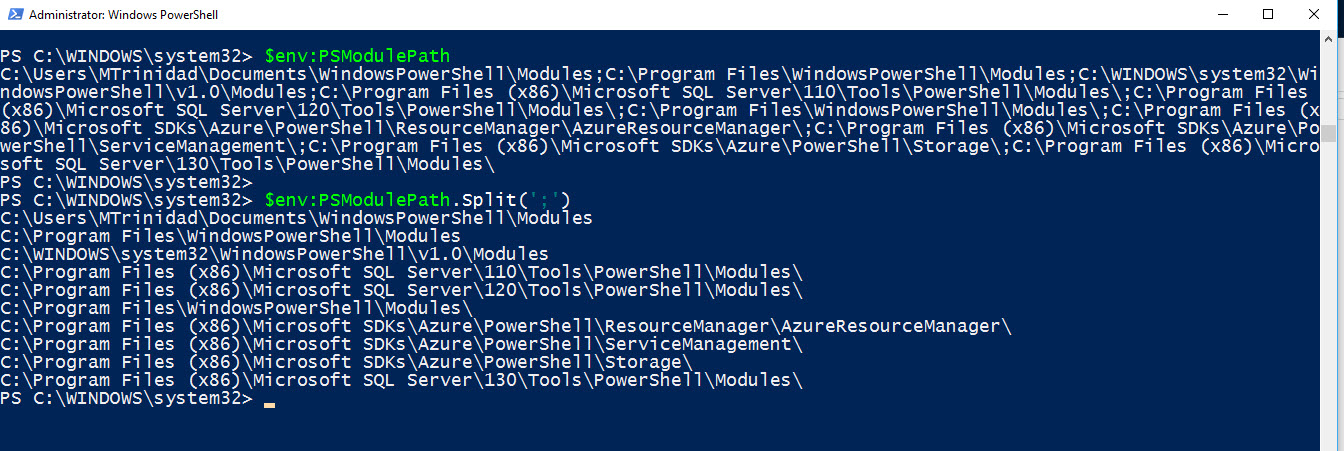The width and height of the screenshot is (1344, 451).
Task: Click the SQL Server\110 Tools path line
Action: (x=401, y=272)
